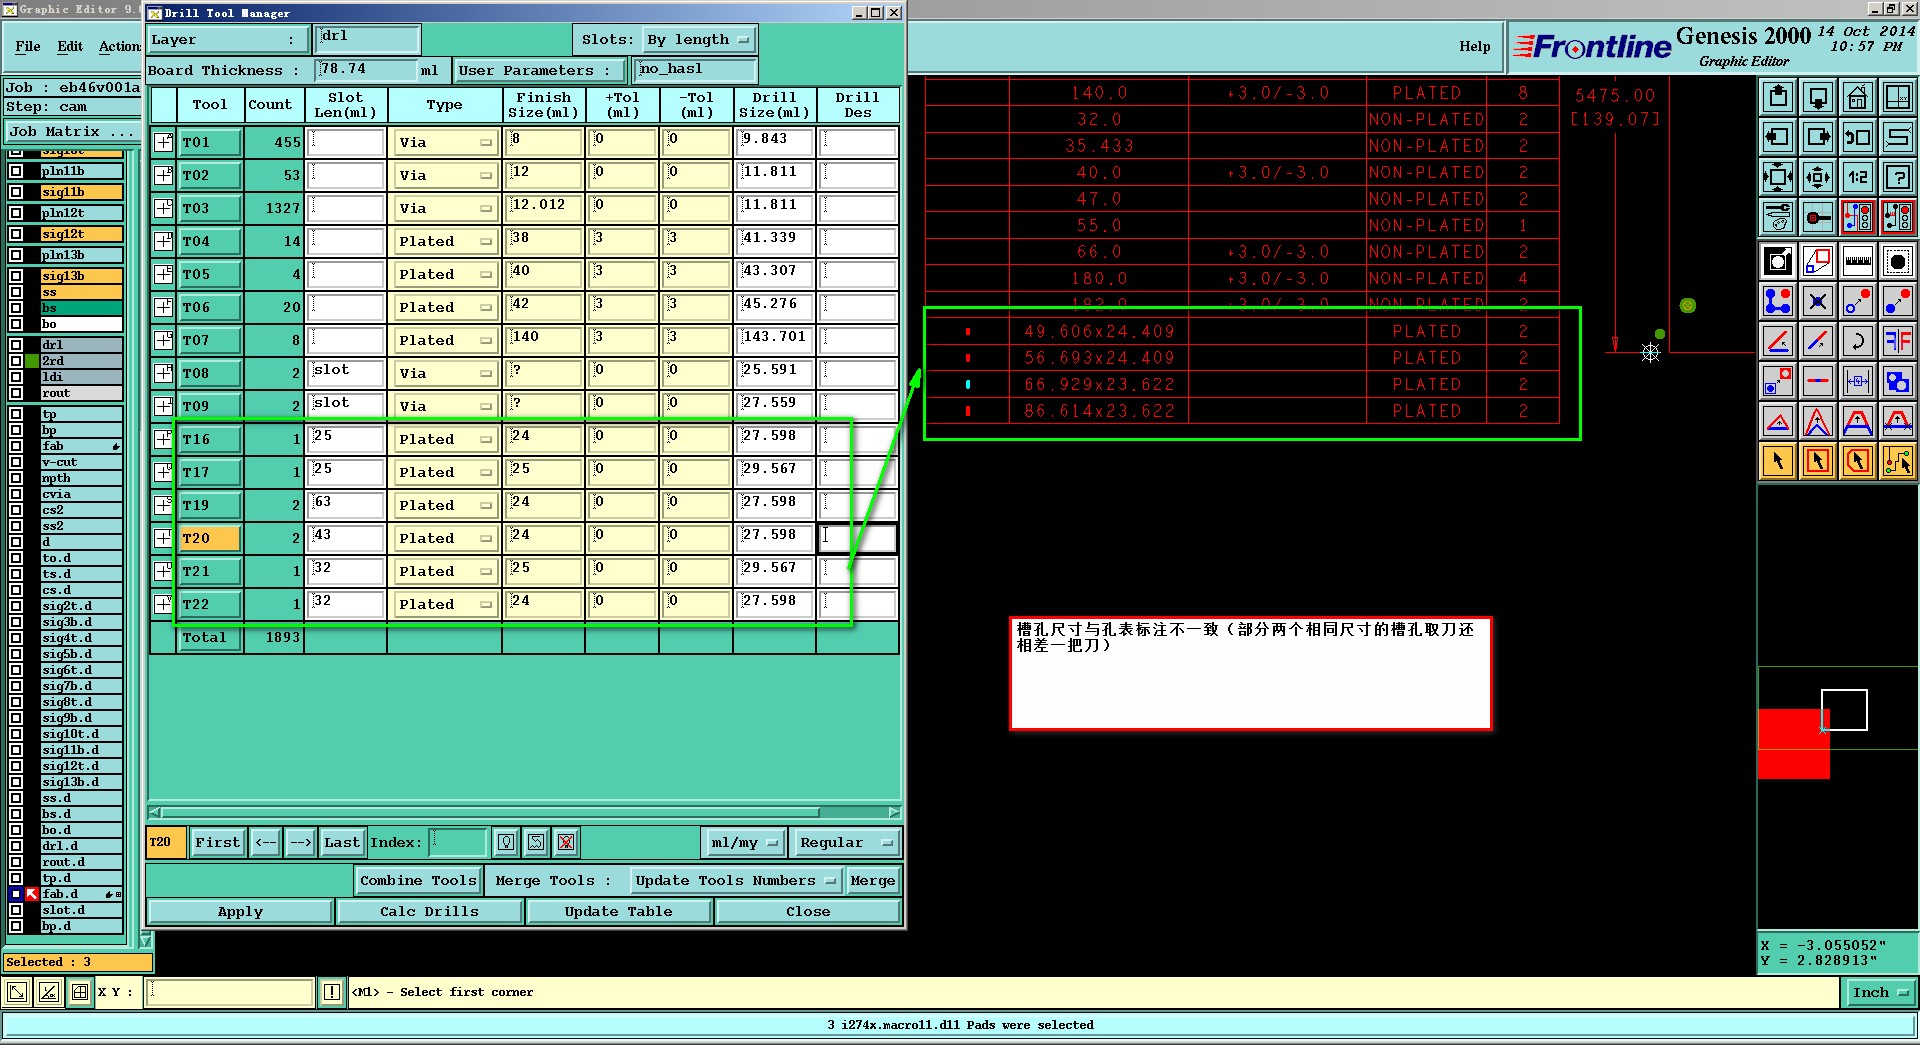This screenshot has height=1045, width=1920.
Task: Toggle the v-cut layer checkbox
Action: (x=16, y=462)
